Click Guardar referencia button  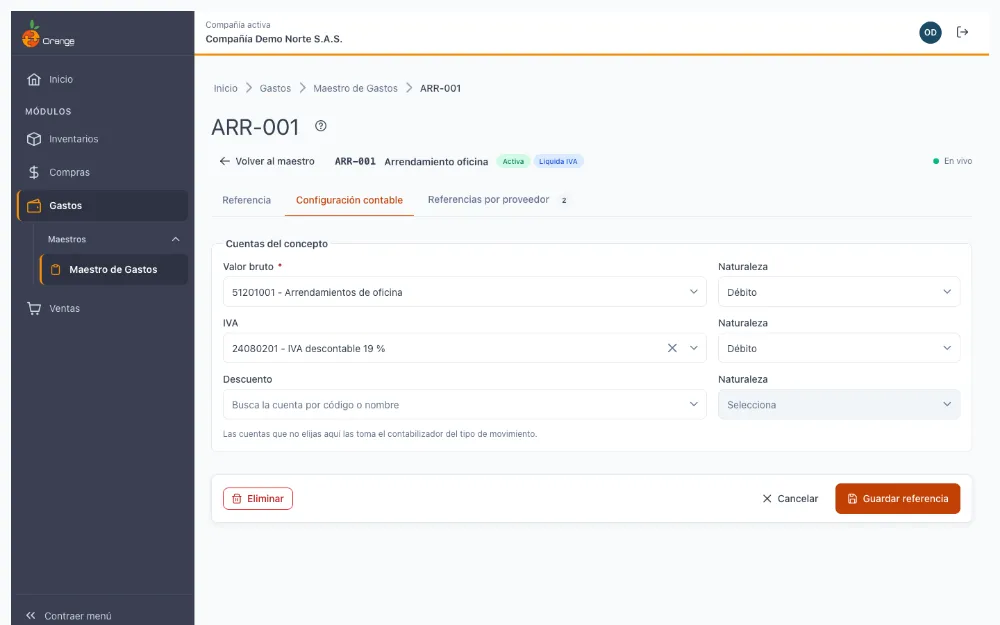point(897,499)
